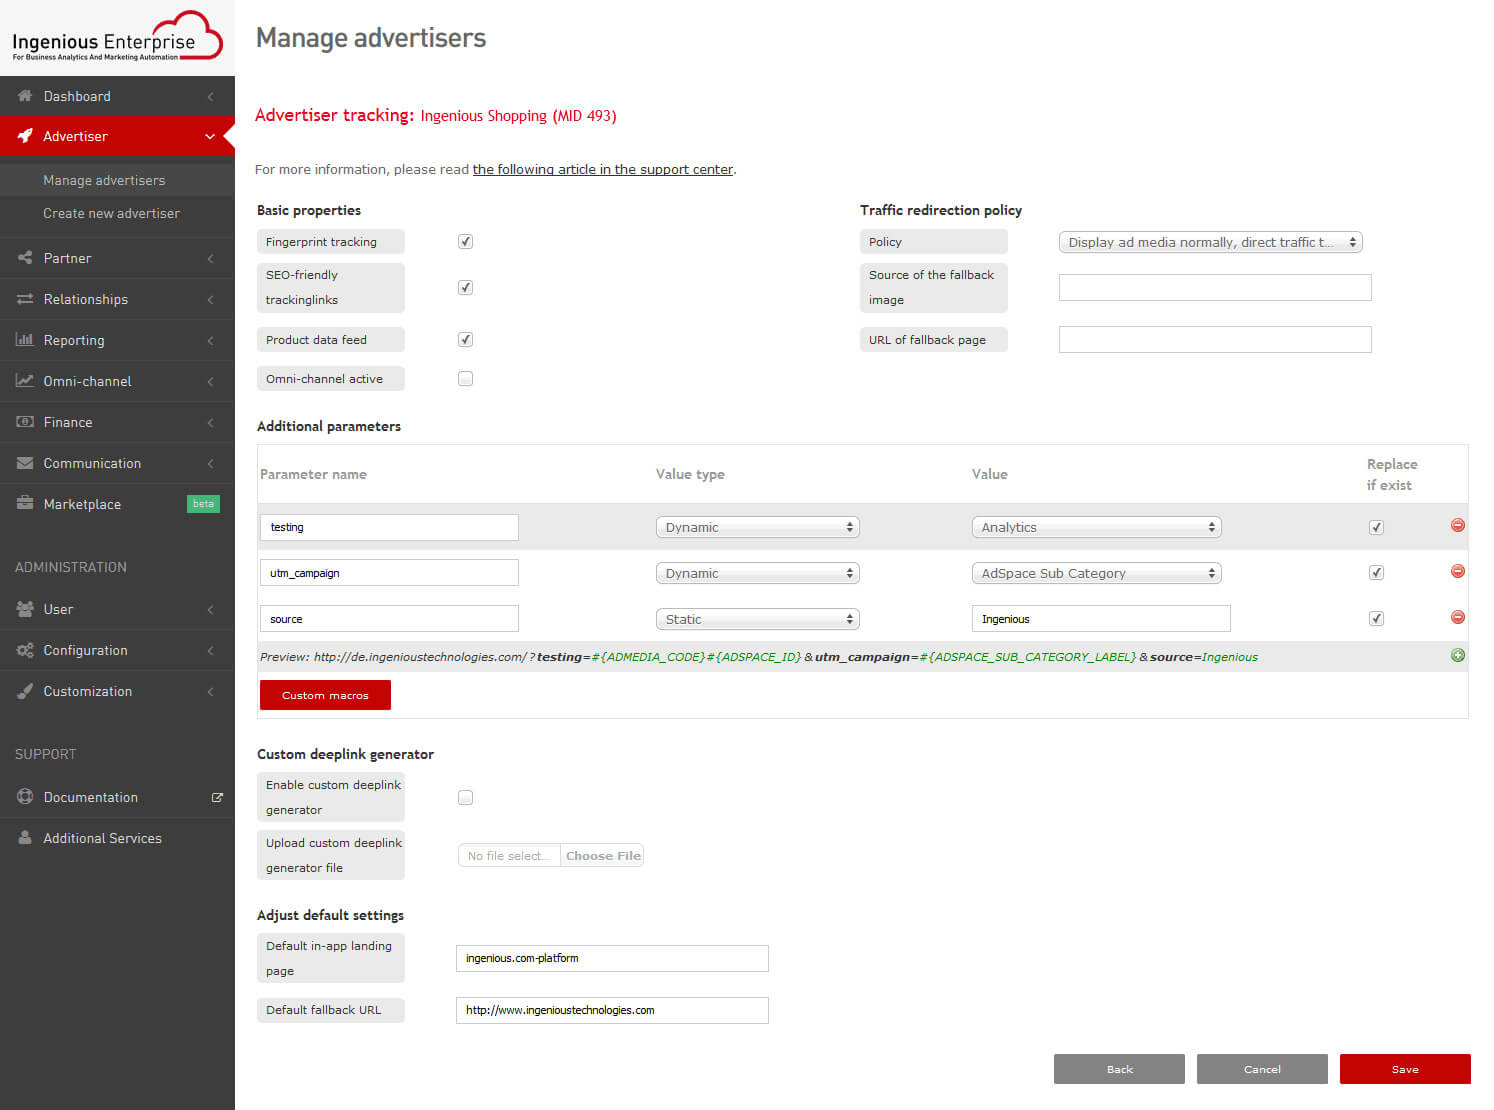Click the external link icon beside Documentation
Viewport: 1494px width, 1110px height.
(217, 797)
